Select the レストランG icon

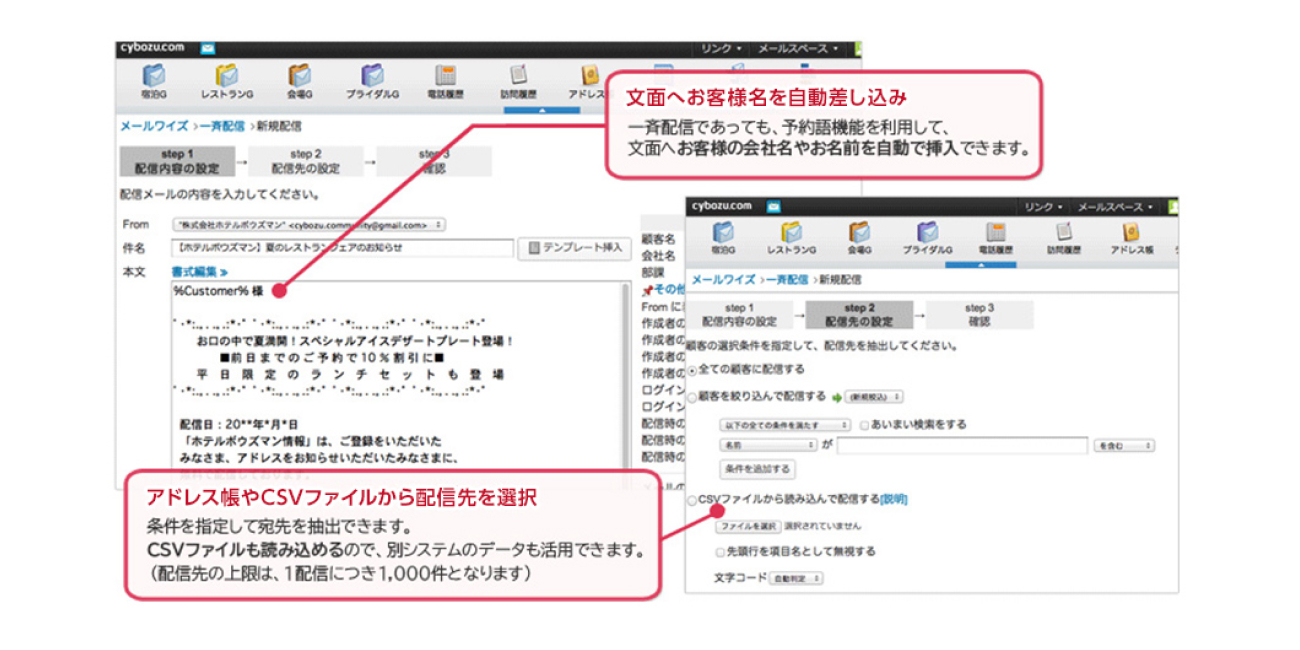pyautogui.click(x=226, y=75)
